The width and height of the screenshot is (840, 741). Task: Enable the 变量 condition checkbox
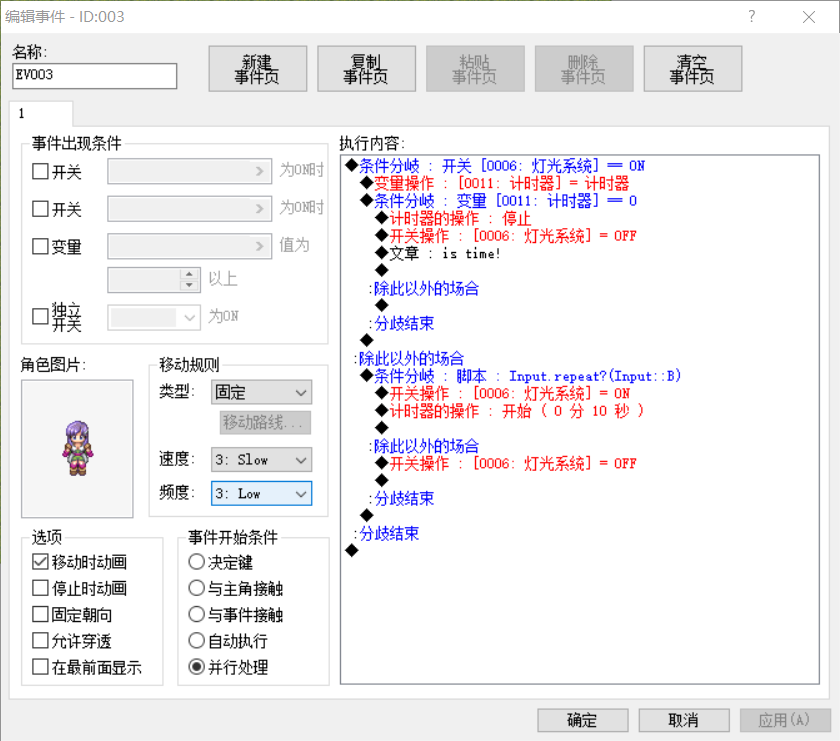click(40, 246)
